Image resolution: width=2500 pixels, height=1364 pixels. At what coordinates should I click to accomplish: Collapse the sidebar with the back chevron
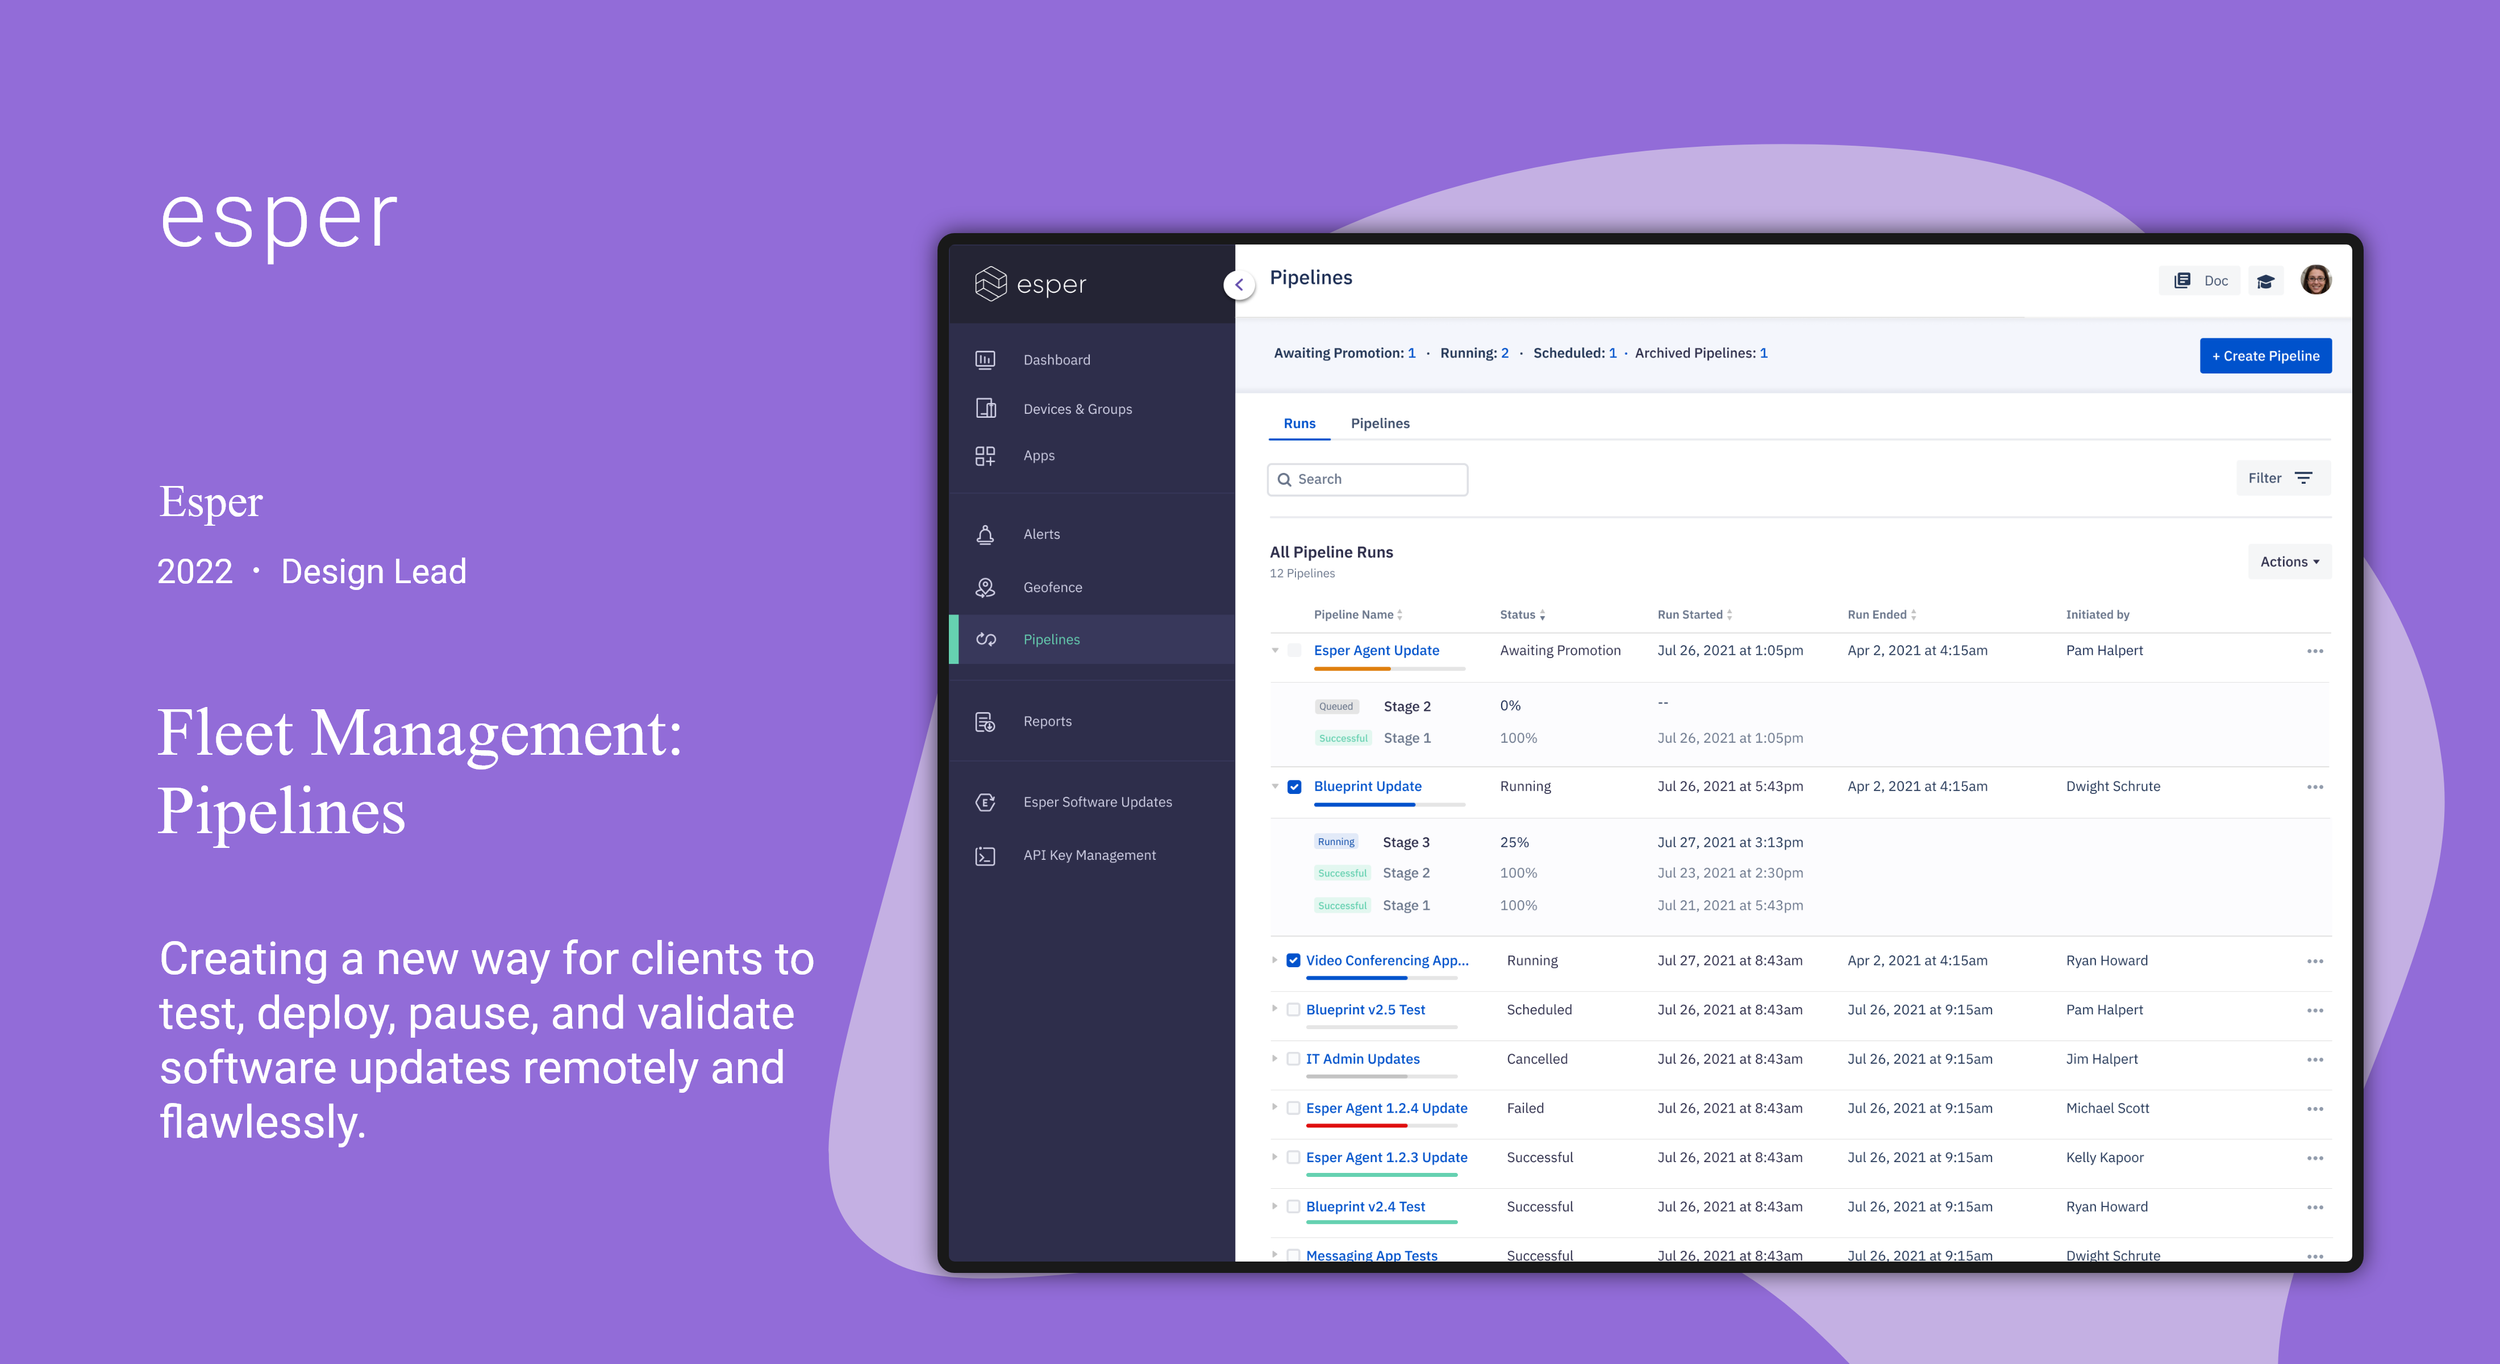1239,285
